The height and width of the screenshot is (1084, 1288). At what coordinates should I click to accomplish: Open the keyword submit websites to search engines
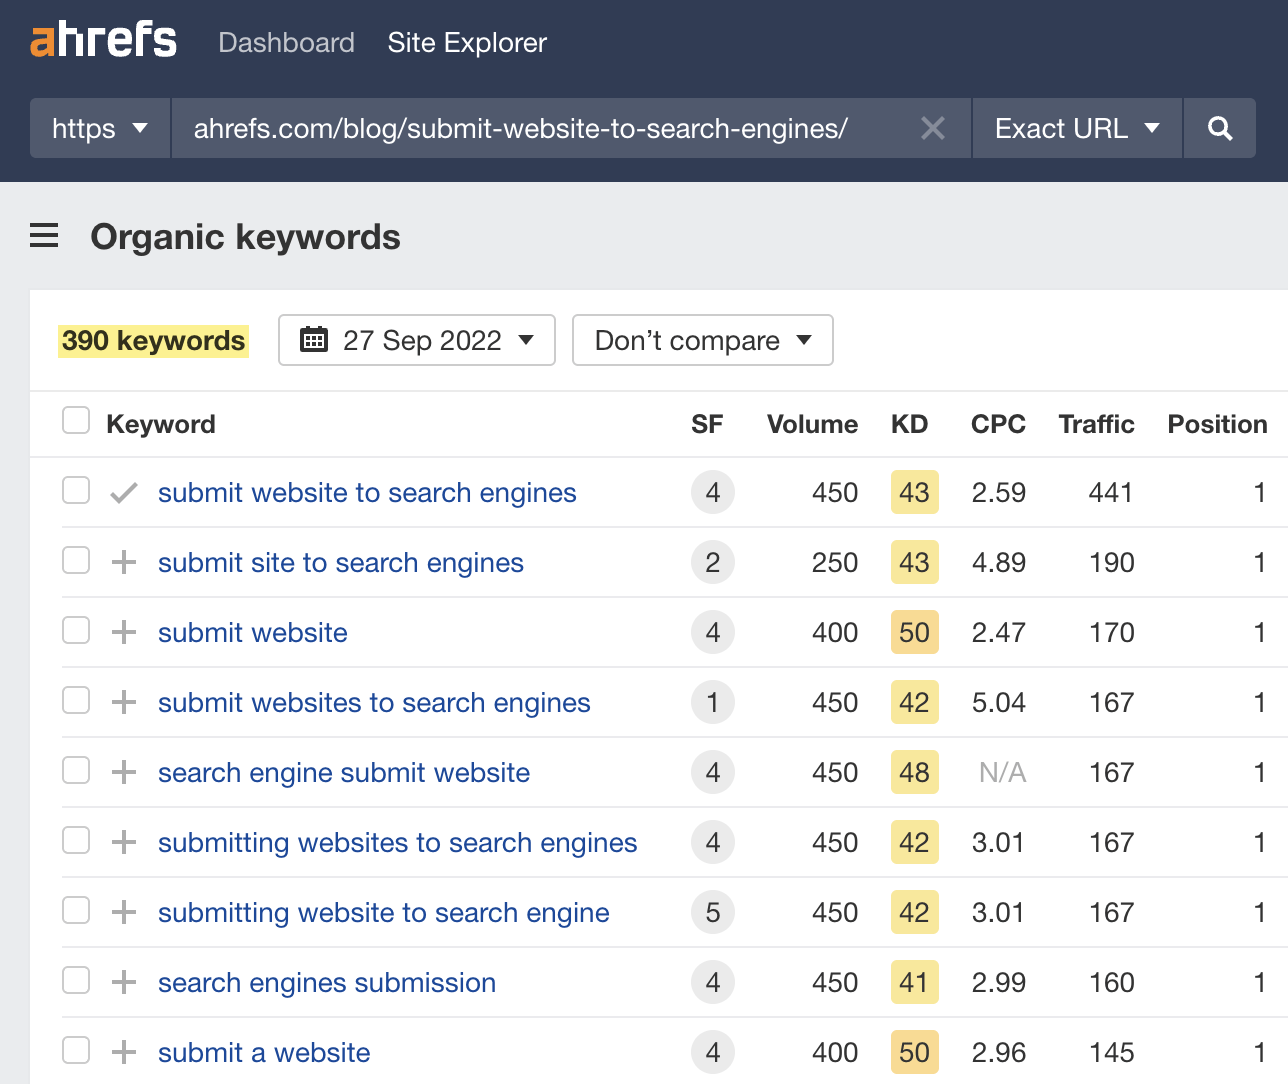(x=373, y=702)
